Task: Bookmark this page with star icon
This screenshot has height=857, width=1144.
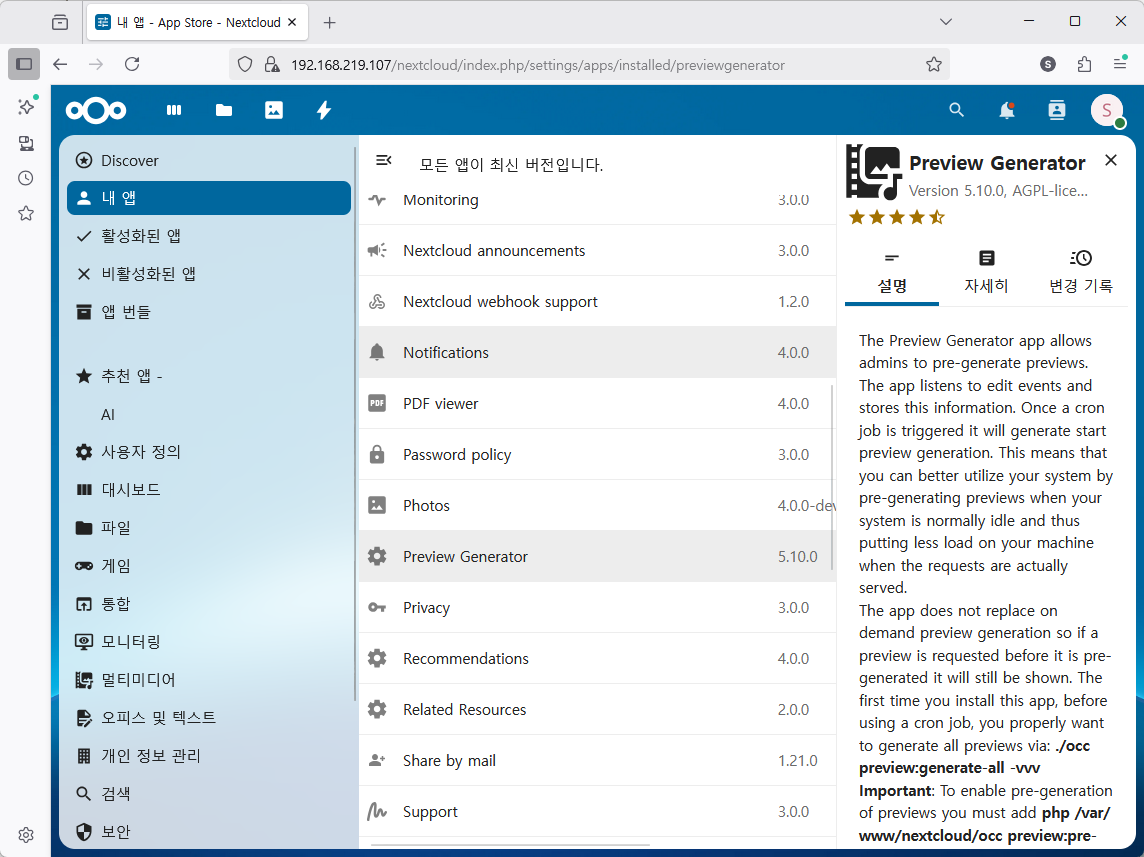Action: point(934,64)
